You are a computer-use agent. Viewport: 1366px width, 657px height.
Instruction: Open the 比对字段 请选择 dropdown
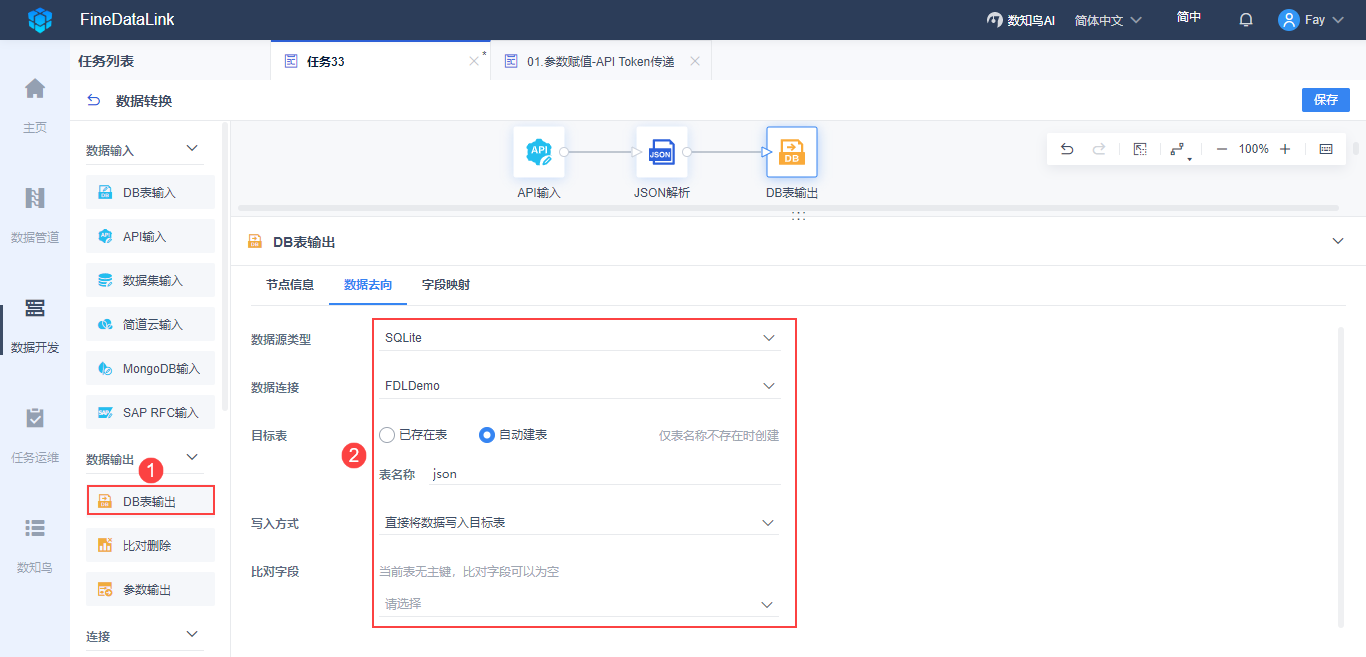(579, 604)
